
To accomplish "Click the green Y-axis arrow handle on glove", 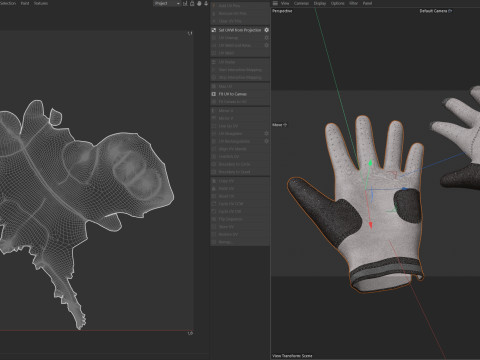I will click(370, 163).
